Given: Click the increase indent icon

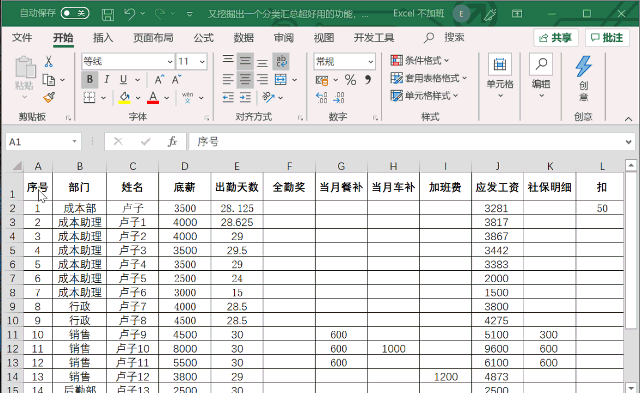Looking at the screenshot, I should [x=245, y=97].
